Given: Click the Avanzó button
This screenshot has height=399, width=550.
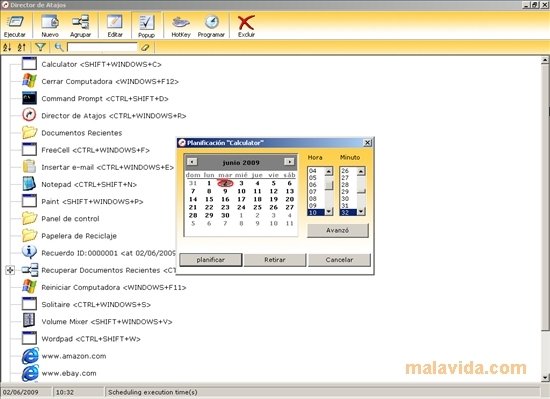Looking at the screenshot, I should (x=338, y=230).
